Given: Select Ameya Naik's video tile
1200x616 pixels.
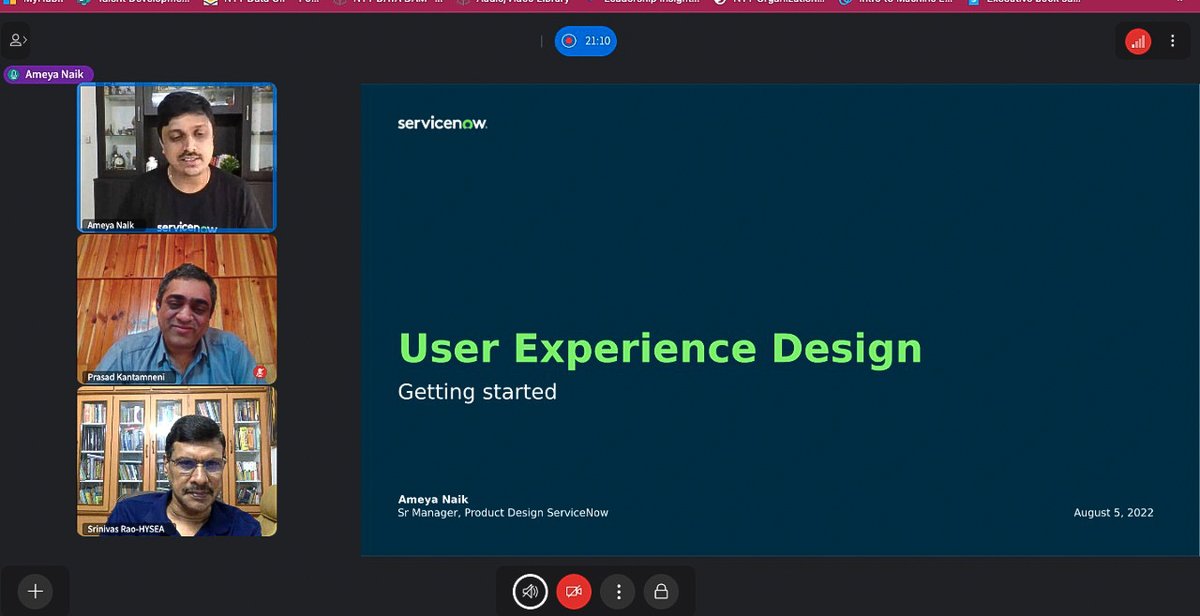Looking at the screenshot, I should click(x=177, y=158).
